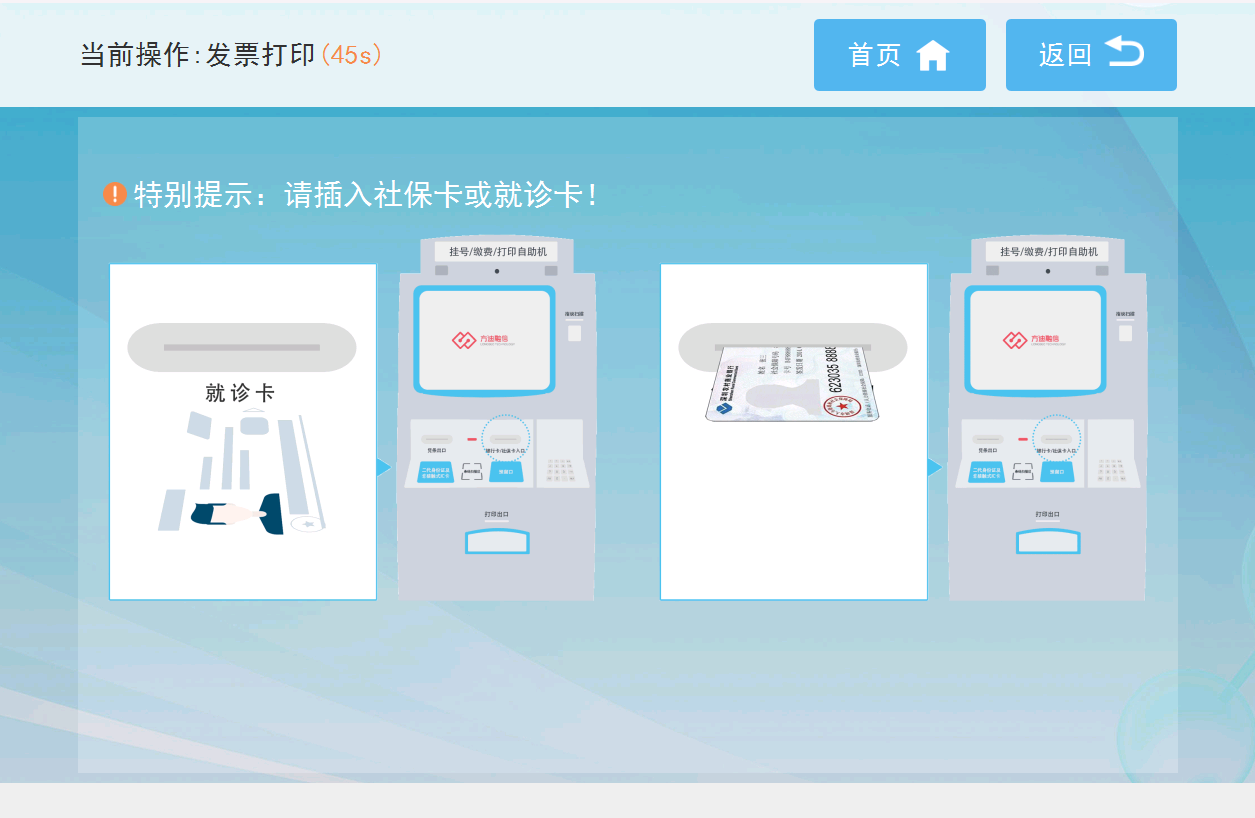
Task: Click the 特别提示 insert-card hint text
Action: (x=367, y=194)
